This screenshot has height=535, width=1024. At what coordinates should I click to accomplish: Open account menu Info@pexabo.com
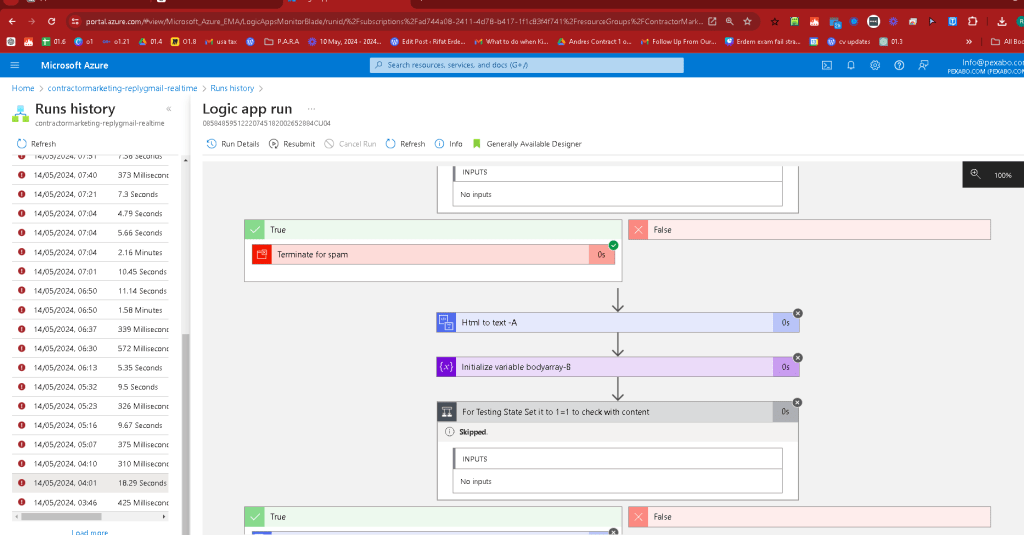[x=986, y=66]
